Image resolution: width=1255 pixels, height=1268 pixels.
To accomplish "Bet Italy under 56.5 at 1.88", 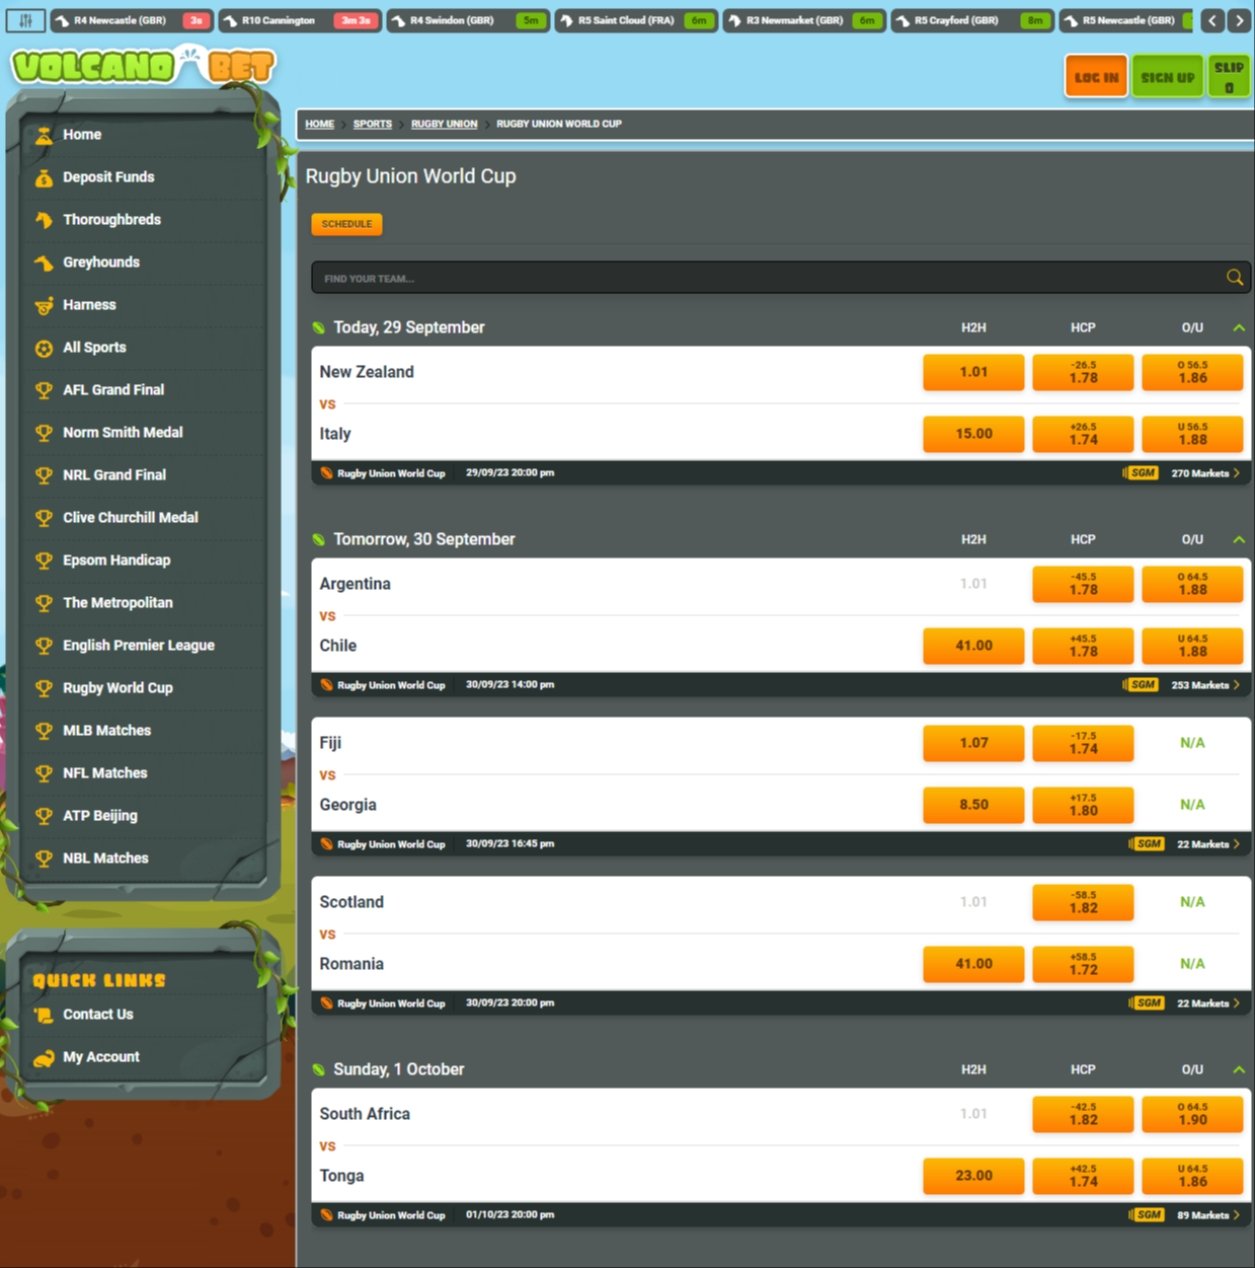I will [1193, 434].
